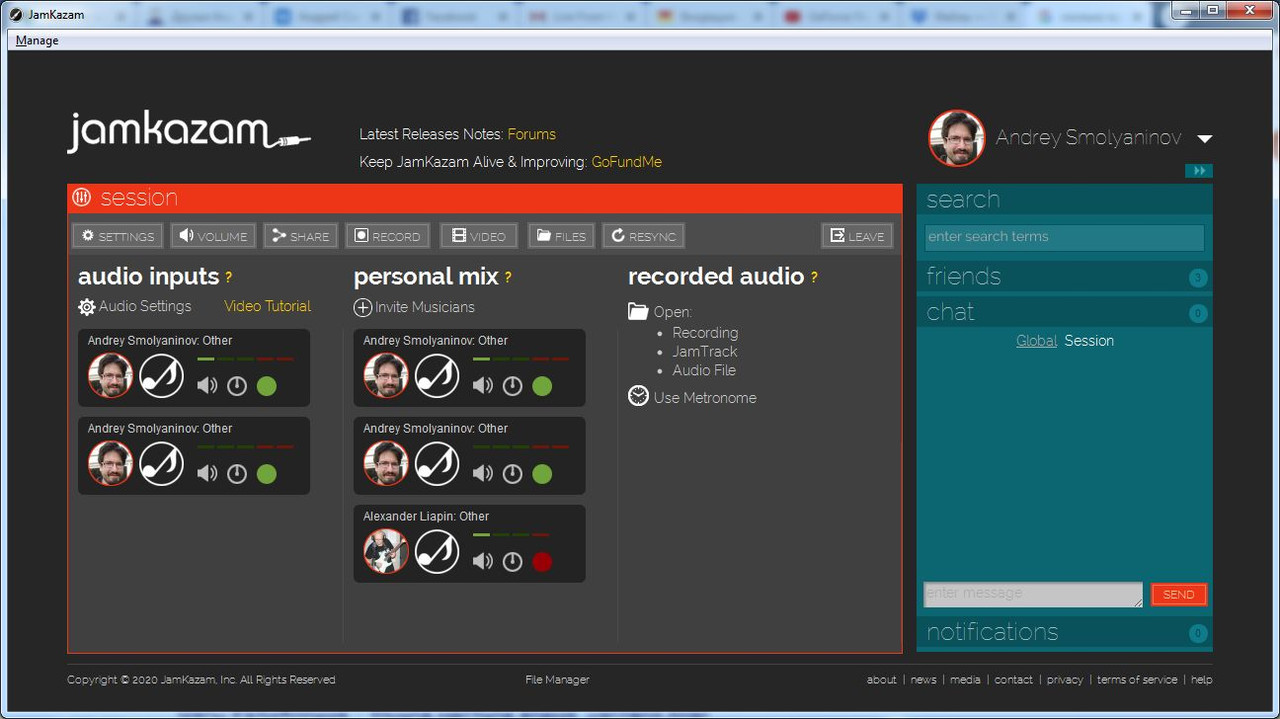Viewport: 1280px width, 719px height.
Task: Click the help question mark beside recorded audio
Action: coord(813,278)
